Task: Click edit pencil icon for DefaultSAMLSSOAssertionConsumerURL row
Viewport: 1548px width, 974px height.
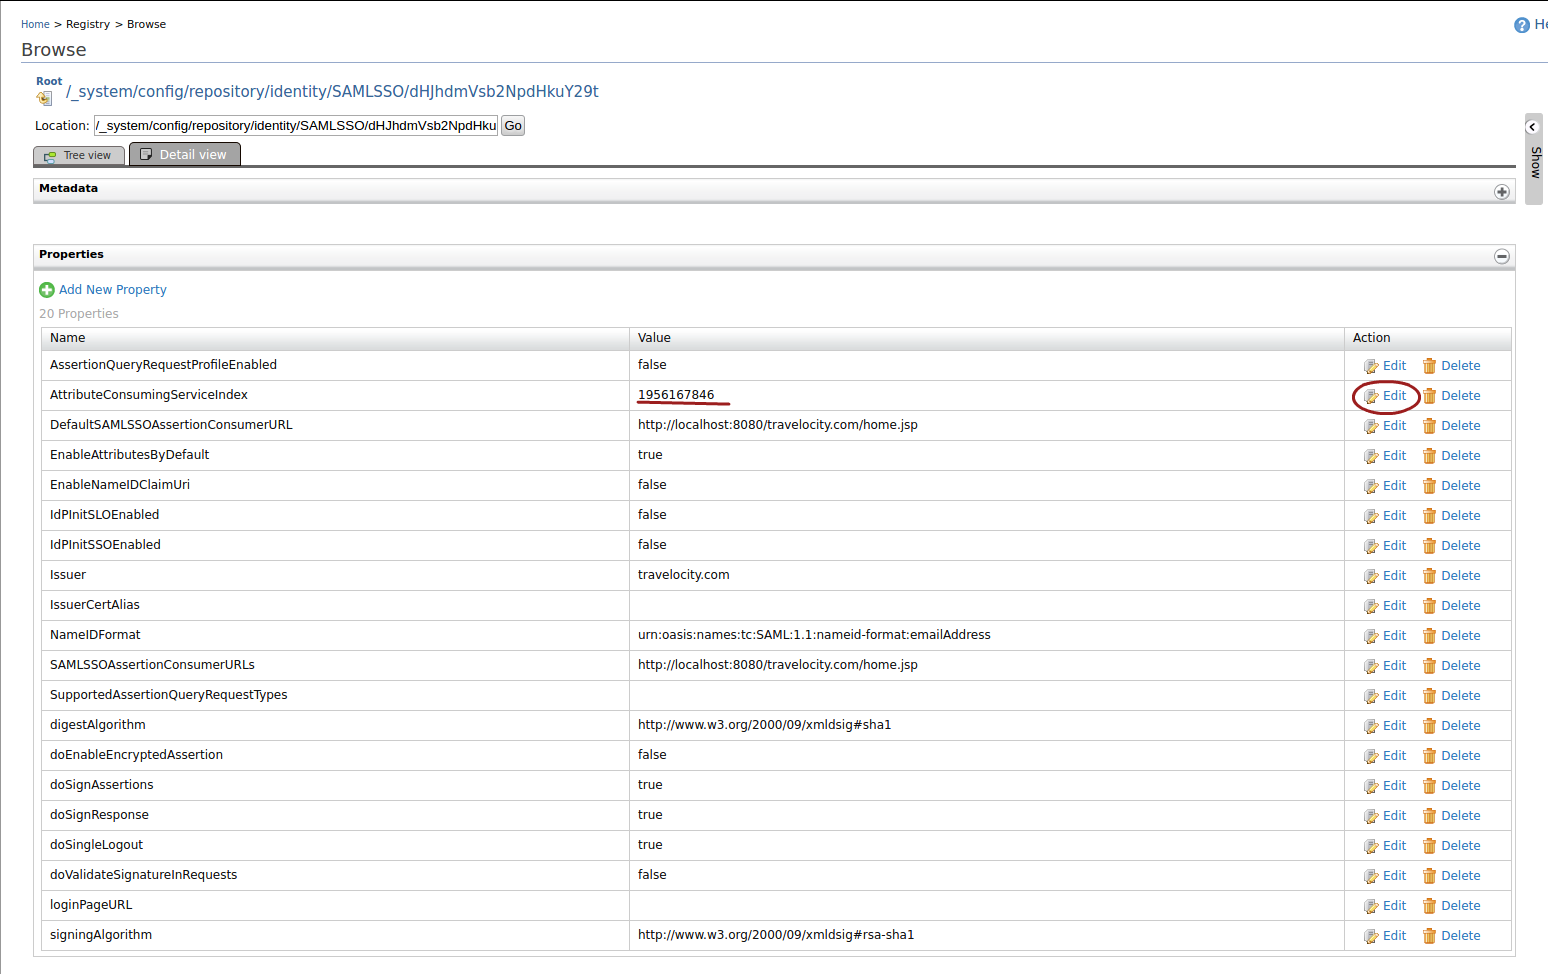Action: tap(1371, 426)
